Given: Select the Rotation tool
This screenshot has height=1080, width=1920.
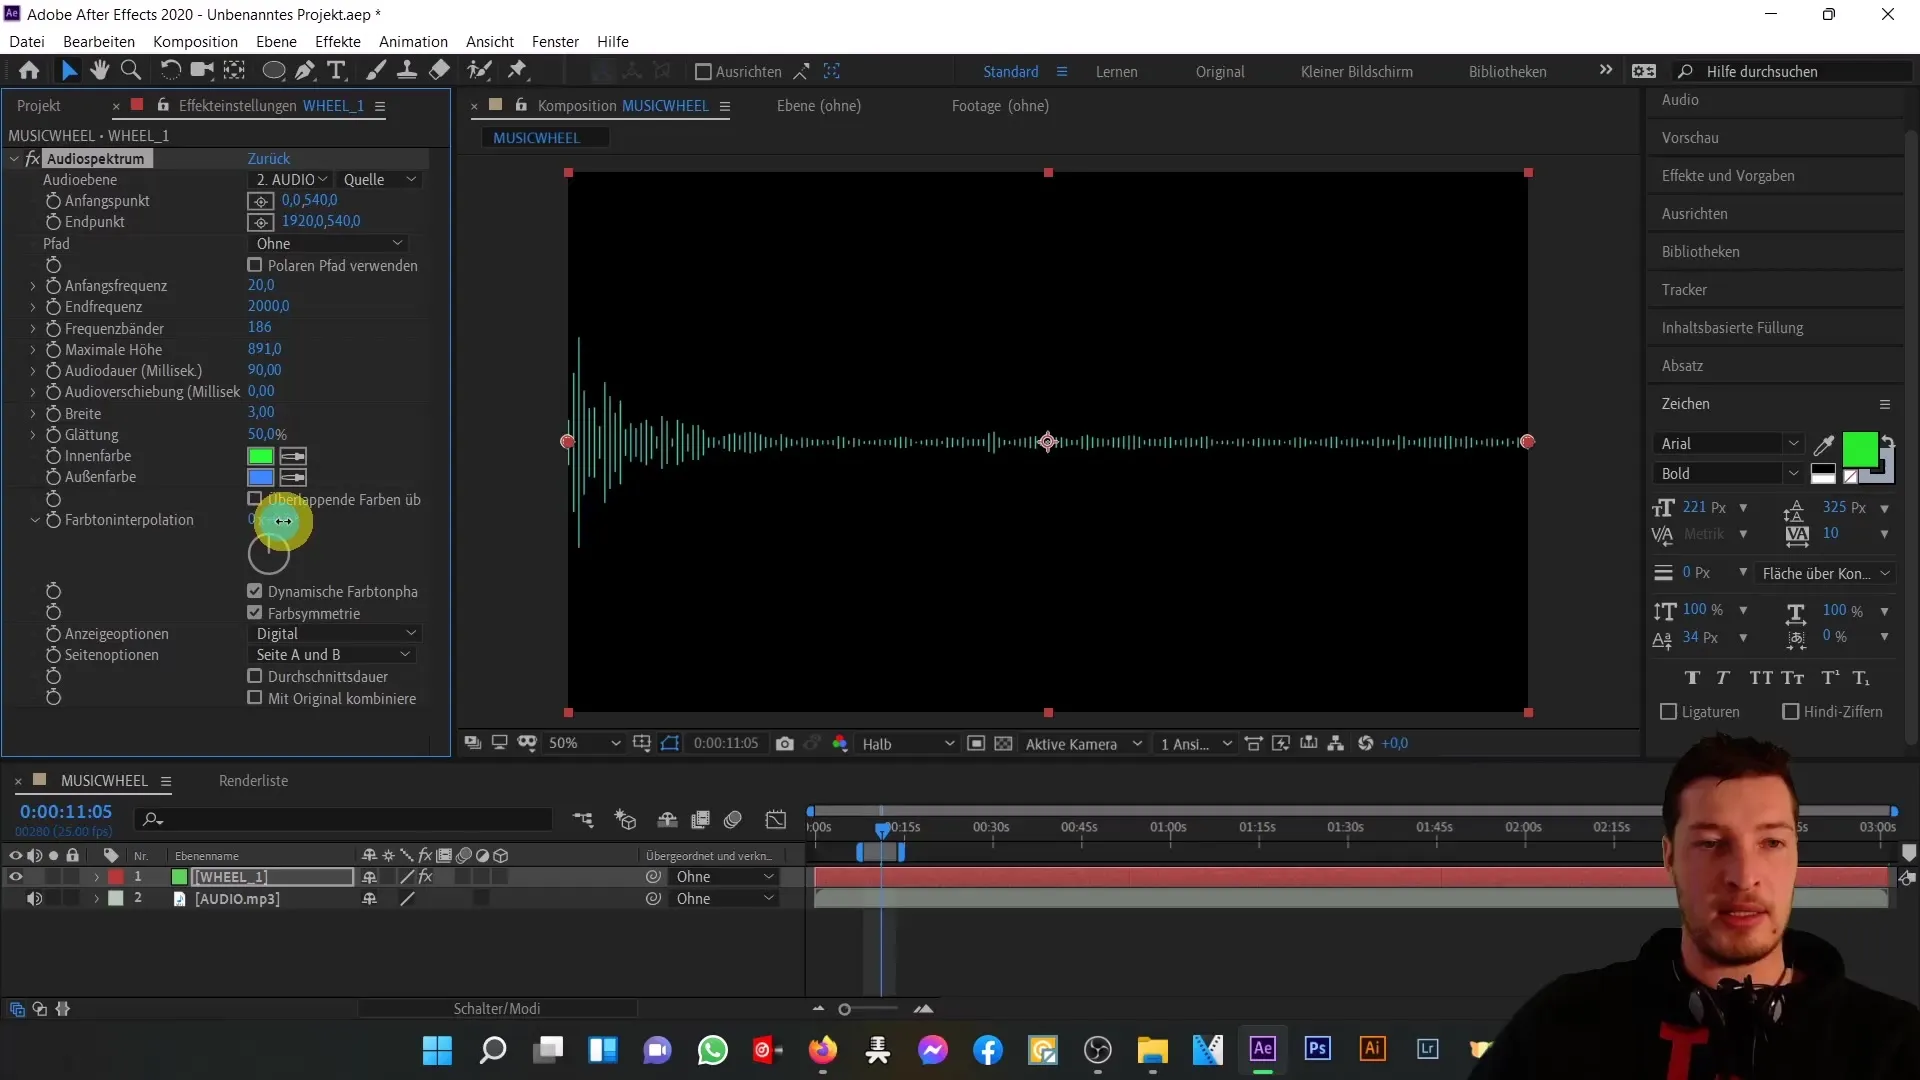Looking at the screenshot, I should pyautogui.click(x=171, y=71).
